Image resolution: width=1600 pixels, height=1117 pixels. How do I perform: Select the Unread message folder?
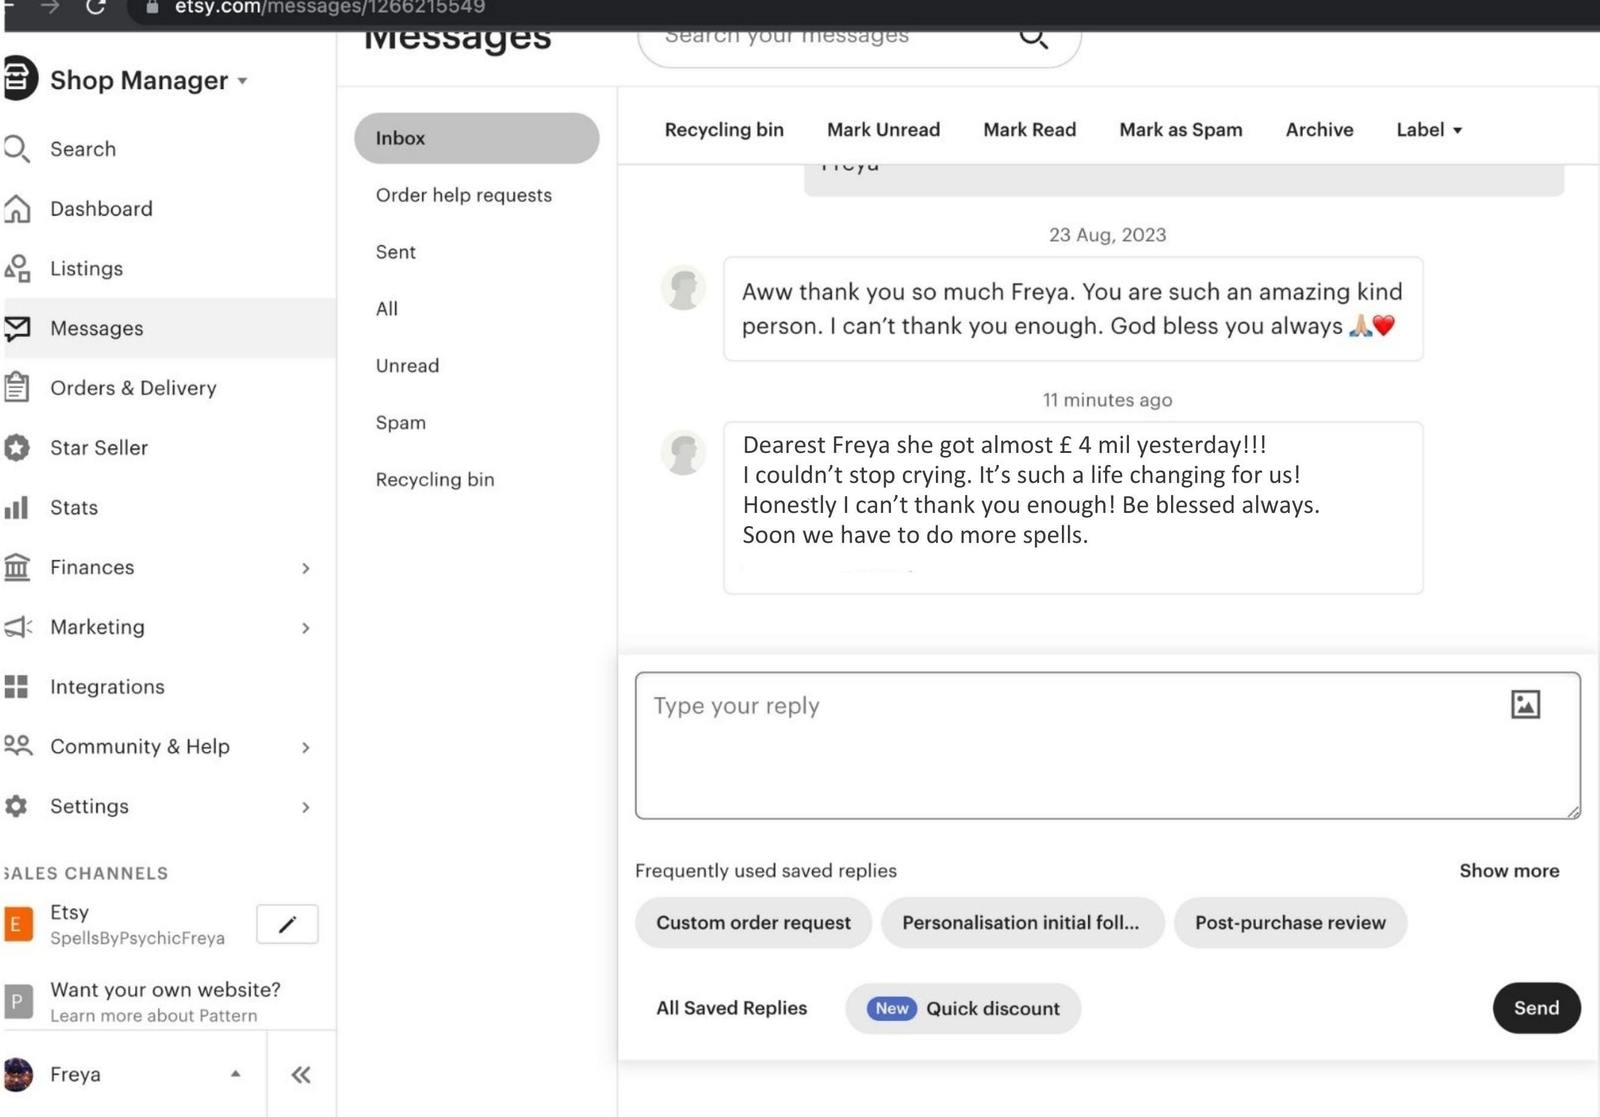tap(407, 366)
